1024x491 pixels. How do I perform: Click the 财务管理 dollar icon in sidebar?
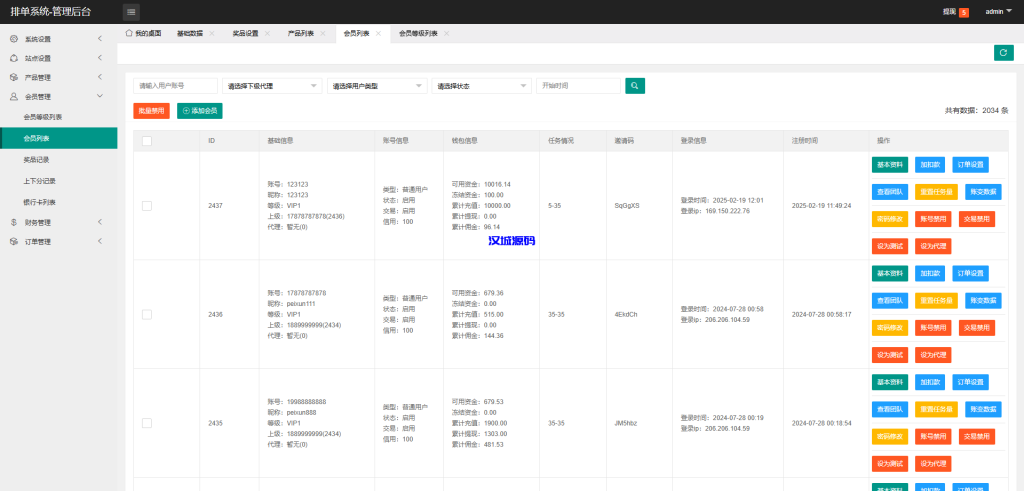click(14, 222)
